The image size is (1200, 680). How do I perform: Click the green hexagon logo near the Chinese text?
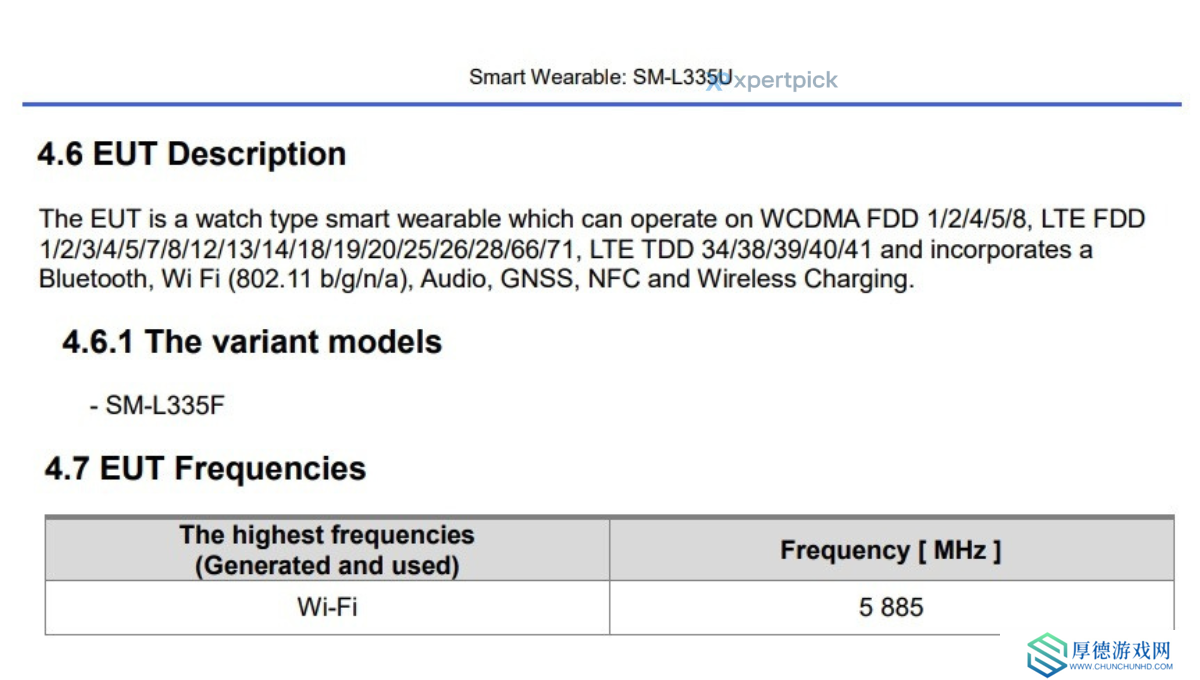point(1047,655)
